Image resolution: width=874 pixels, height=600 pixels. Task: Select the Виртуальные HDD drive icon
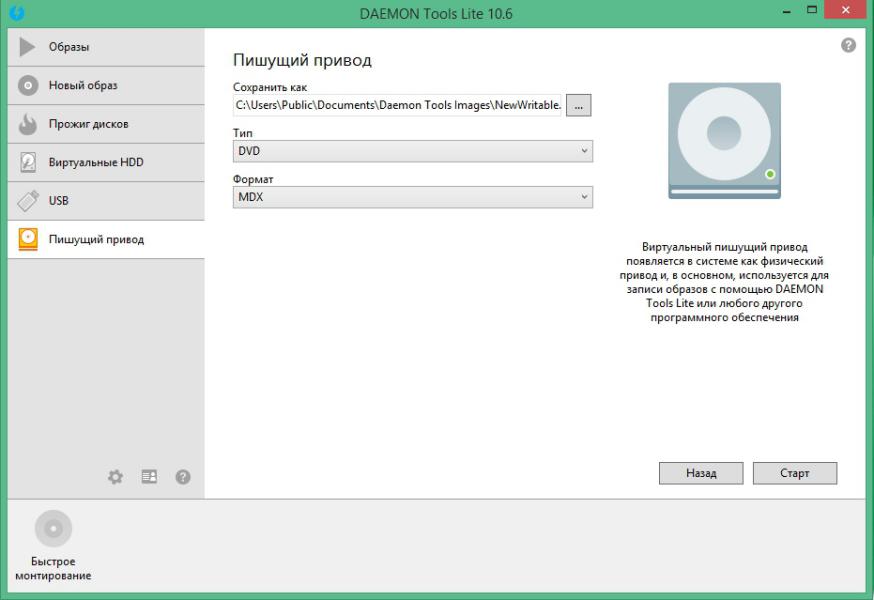click(x=28, y=162)
